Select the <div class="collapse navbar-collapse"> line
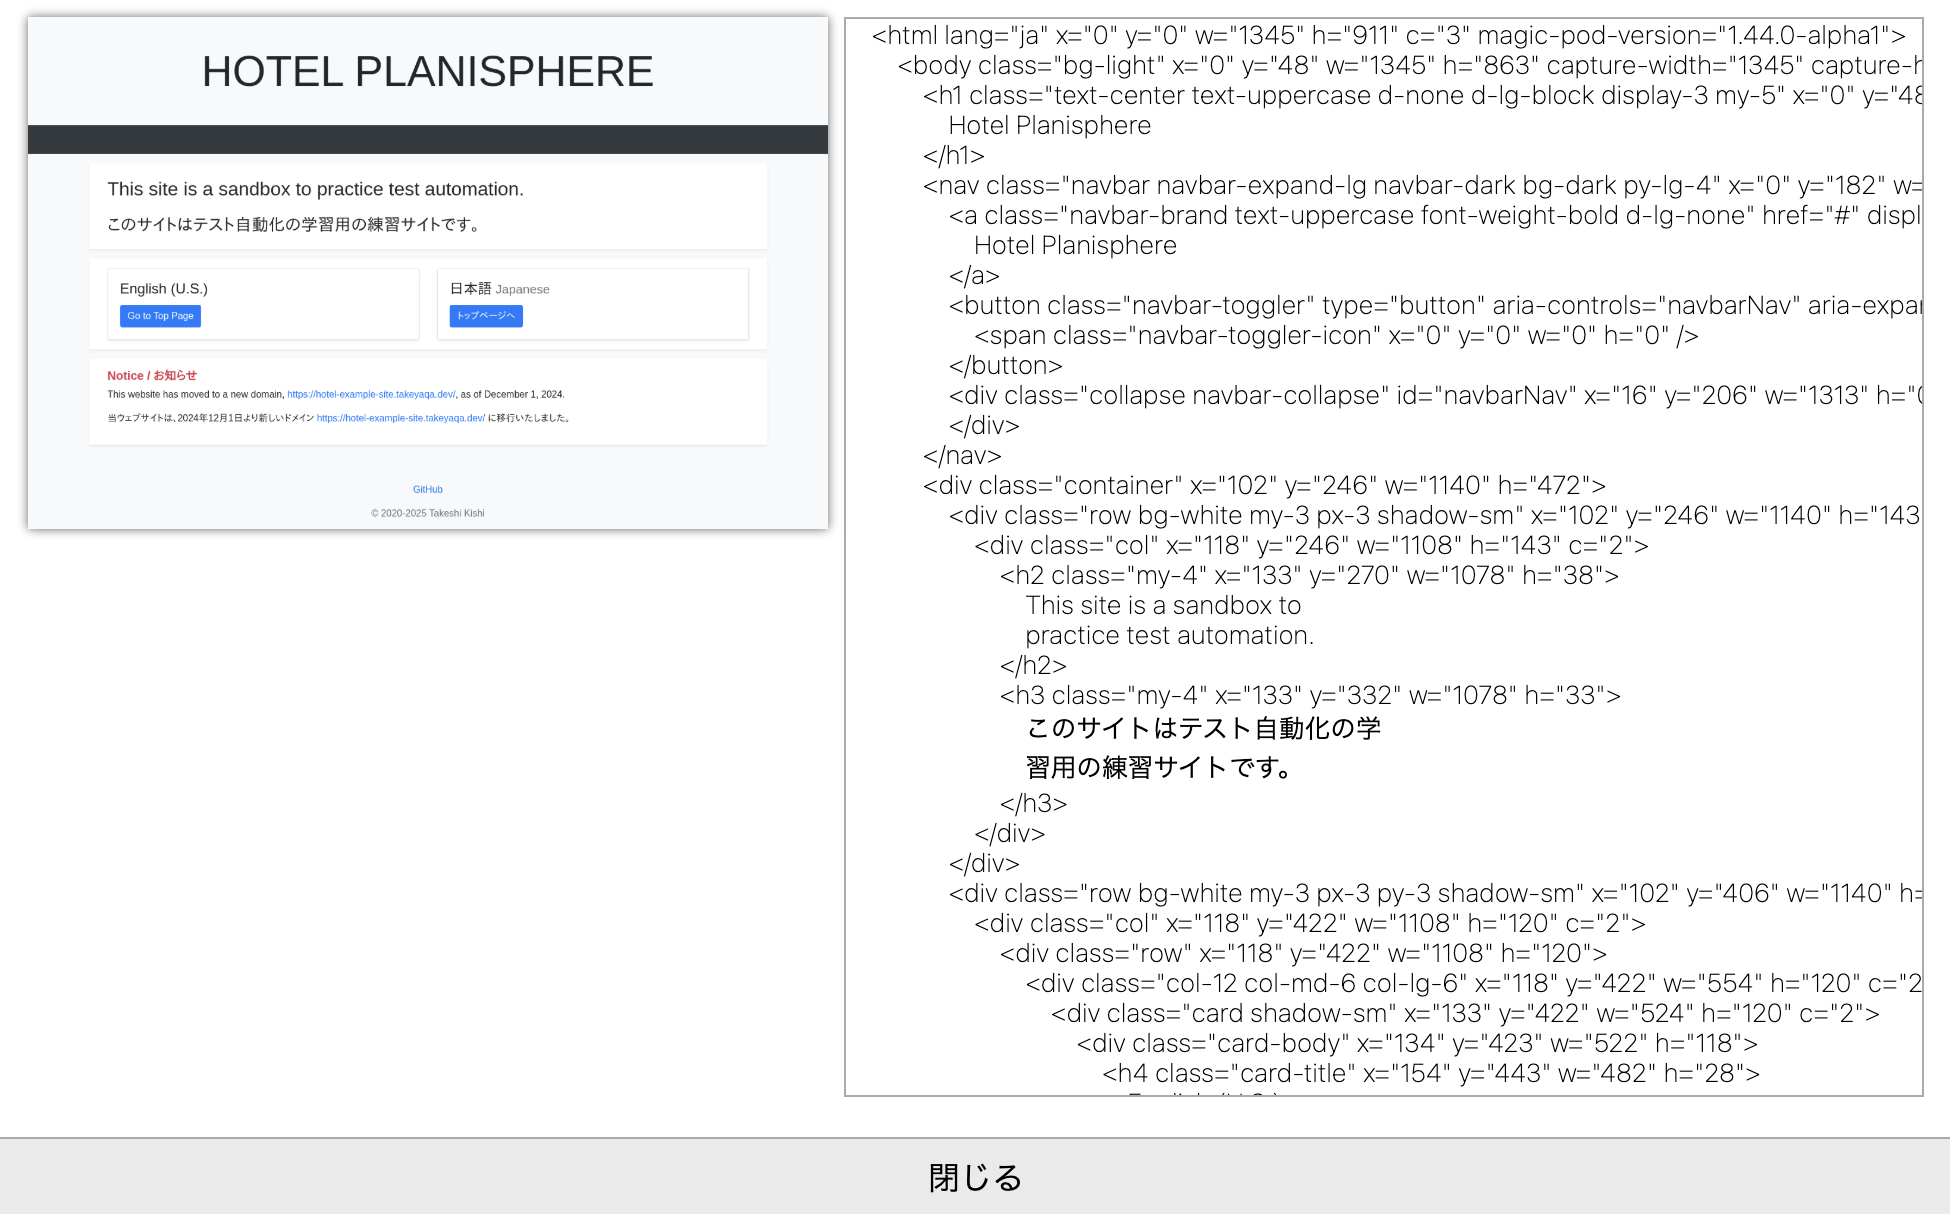 point(1434,396)
